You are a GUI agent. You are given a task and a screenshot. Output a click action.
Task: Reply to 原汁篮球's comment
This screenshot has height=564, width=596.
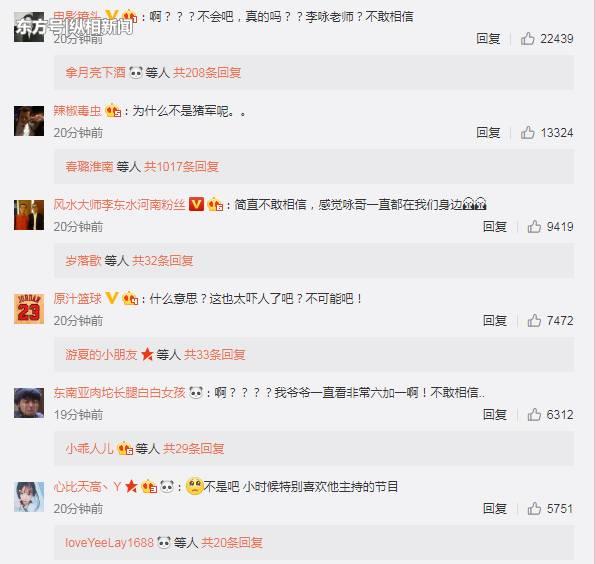pyautogui.click(x=495, y=321)
